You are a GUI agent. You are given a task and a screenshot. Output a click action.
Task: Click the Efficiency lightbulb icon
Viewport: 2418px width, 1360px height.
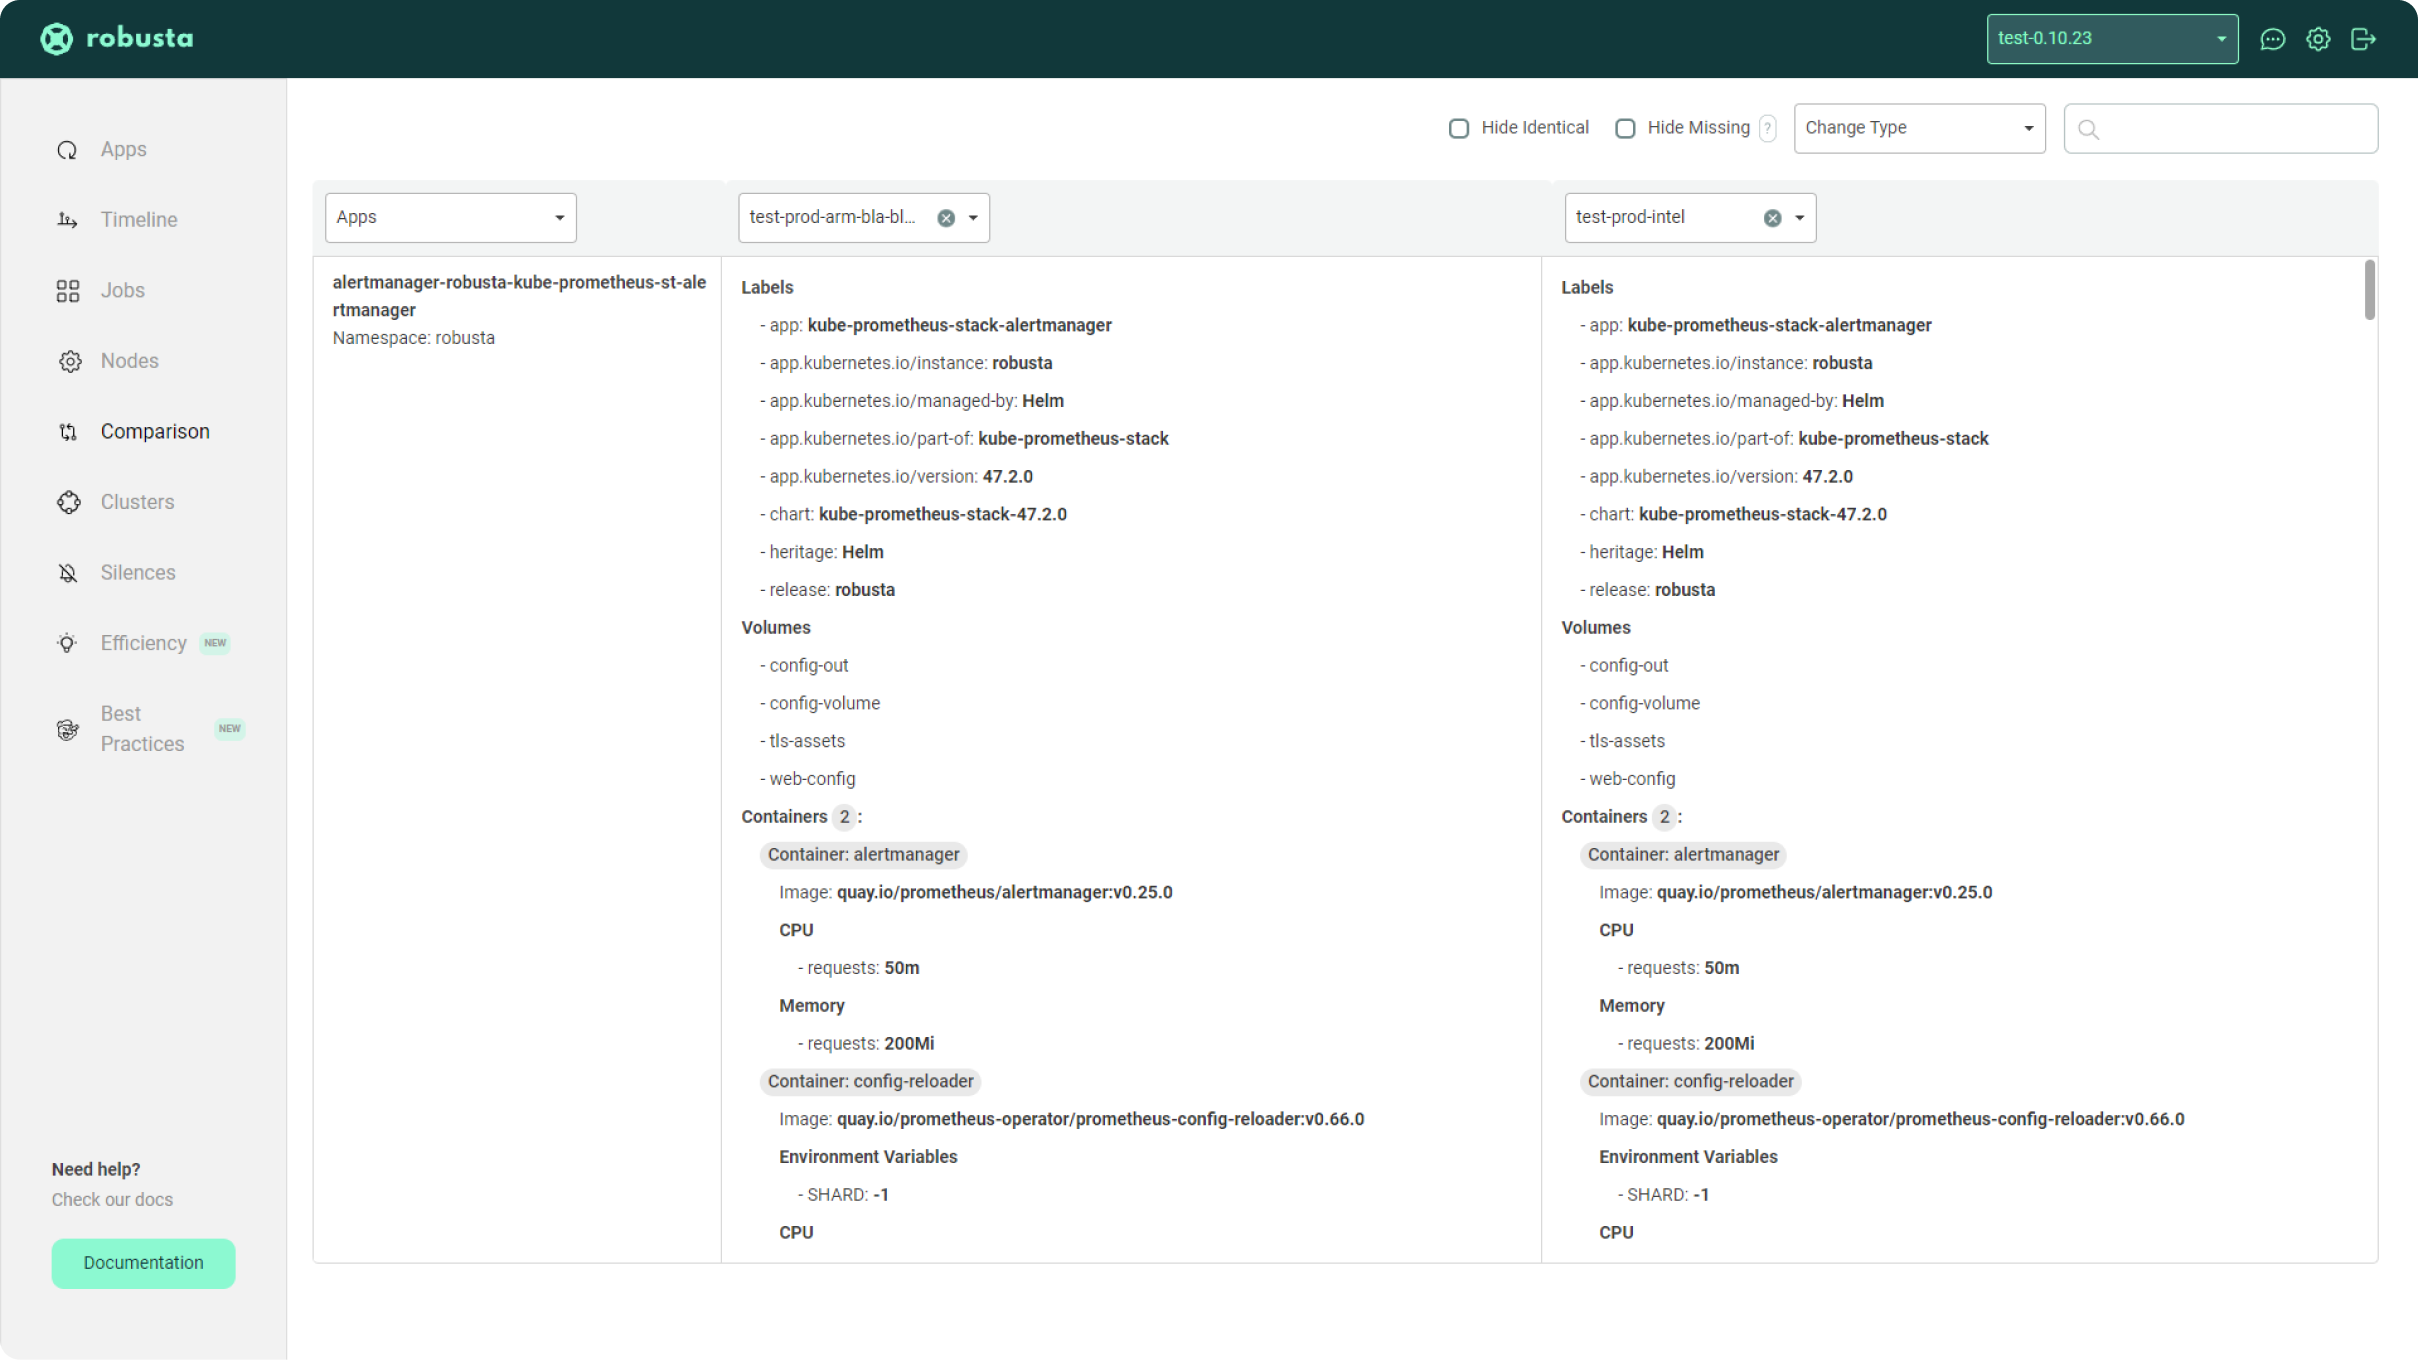coord(67,643)
